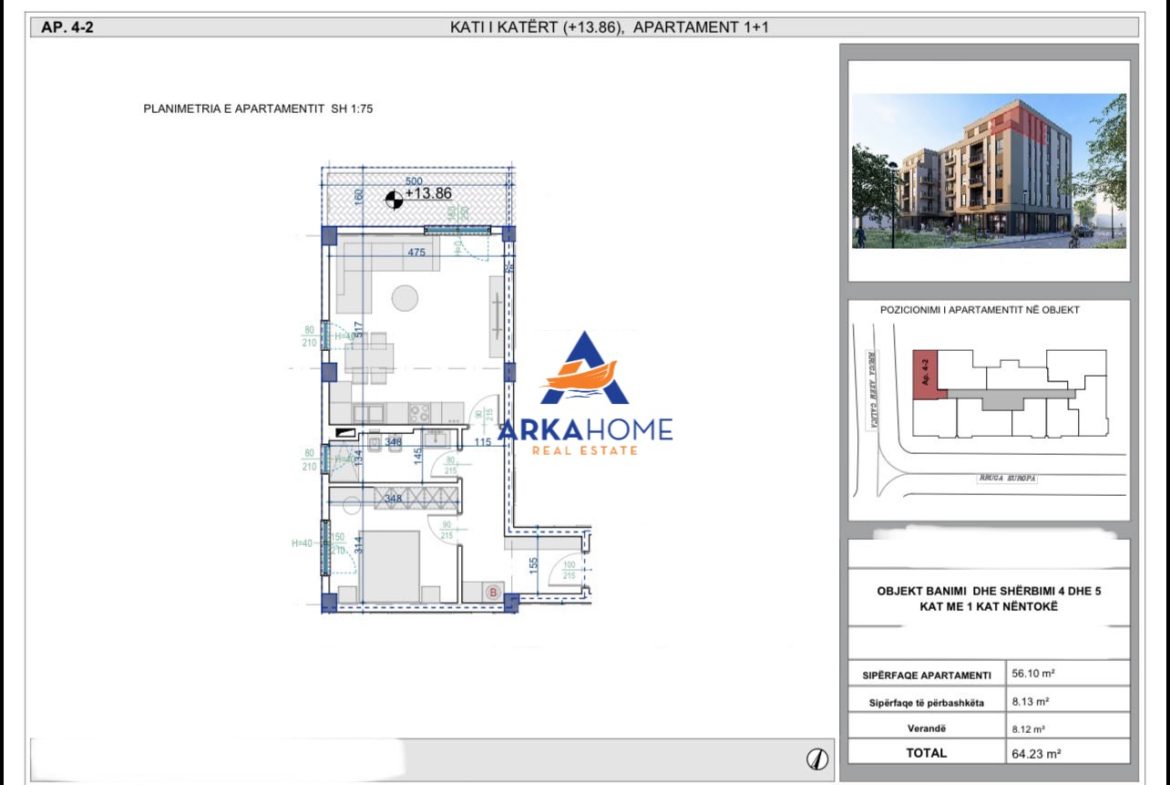This screenshot has height=785, width=1170.
Task: Click the 56.10 m² apartment area value
Action: pyautogui.click(x=1033, y=673)
